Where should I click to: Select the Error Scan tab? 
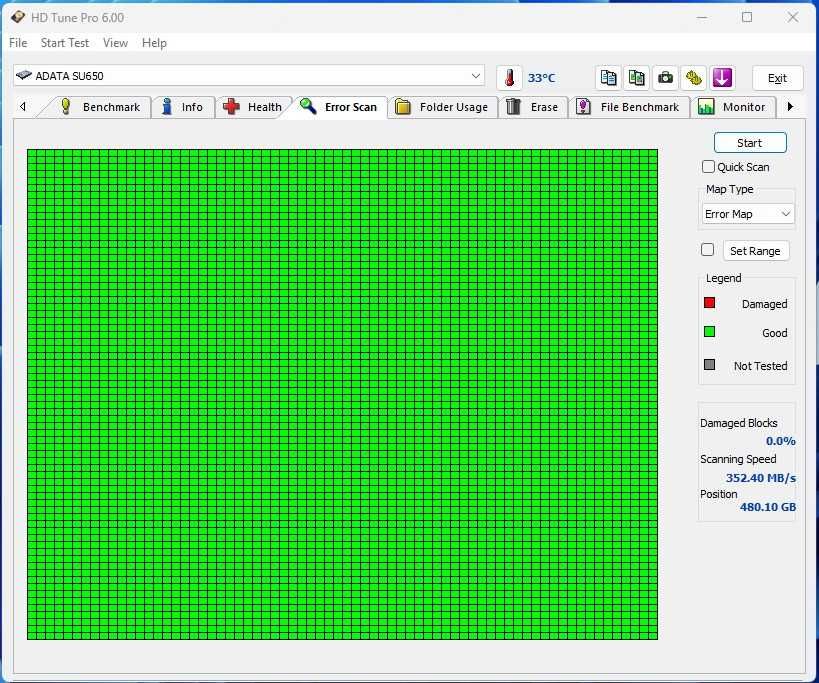340,107
